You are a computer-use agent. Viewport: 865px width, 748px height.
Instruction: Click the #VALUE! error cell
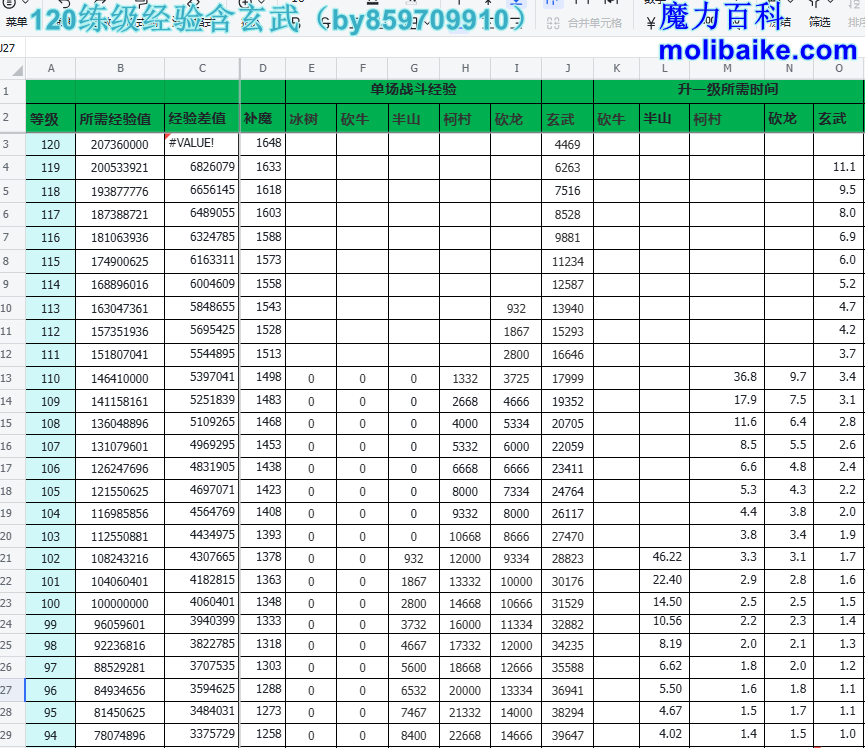point(202,144)
